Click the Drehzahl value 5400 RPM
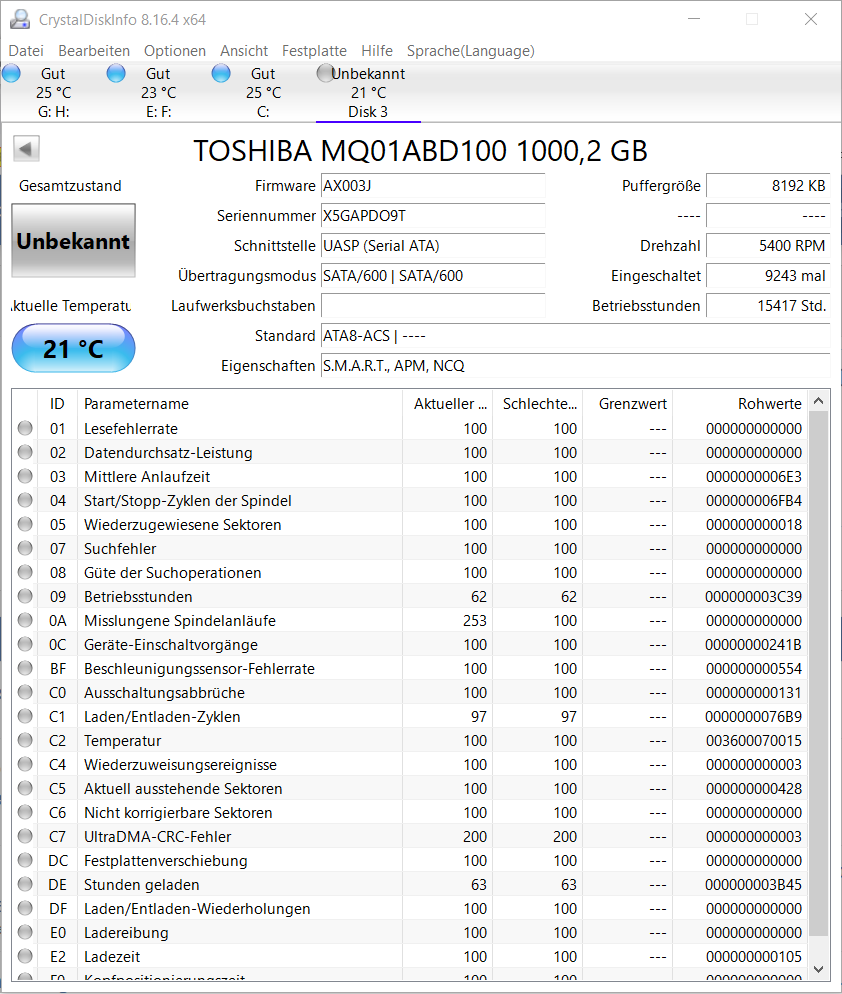Screen dimensions: 842x994 [768, 245]
